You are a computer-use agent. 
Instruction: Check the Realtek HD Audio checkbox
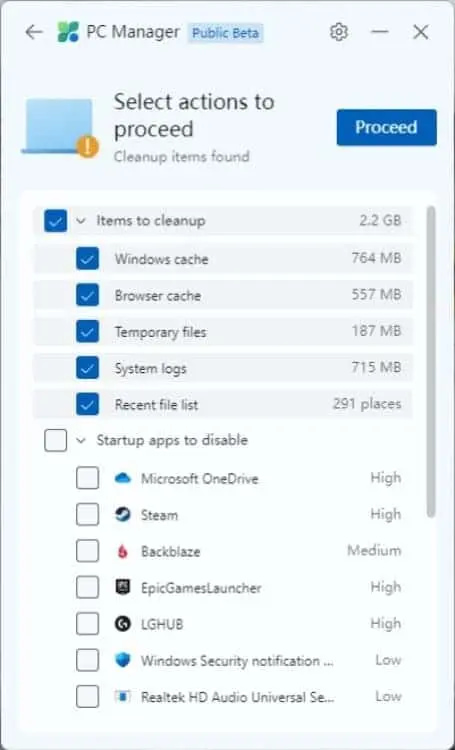(x=88, y=696)
